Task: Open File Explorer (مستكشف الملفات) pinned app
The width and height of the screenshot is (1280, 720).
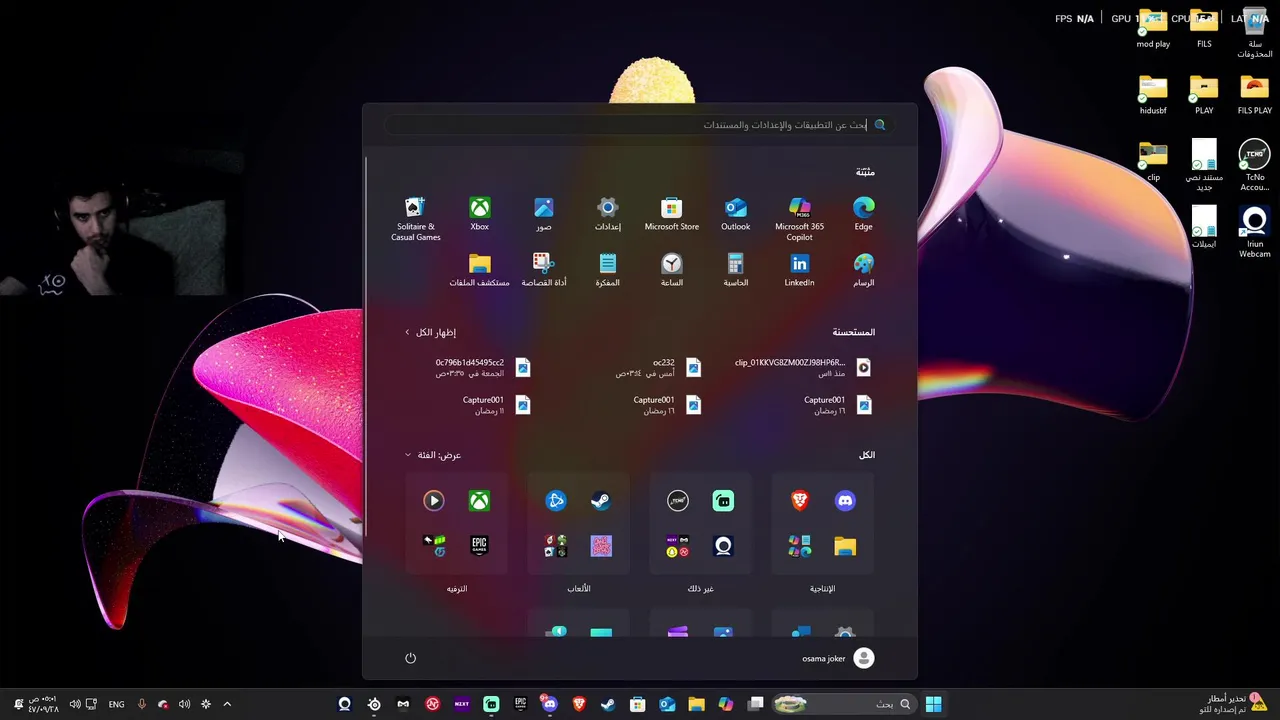Action: point(480,270)
